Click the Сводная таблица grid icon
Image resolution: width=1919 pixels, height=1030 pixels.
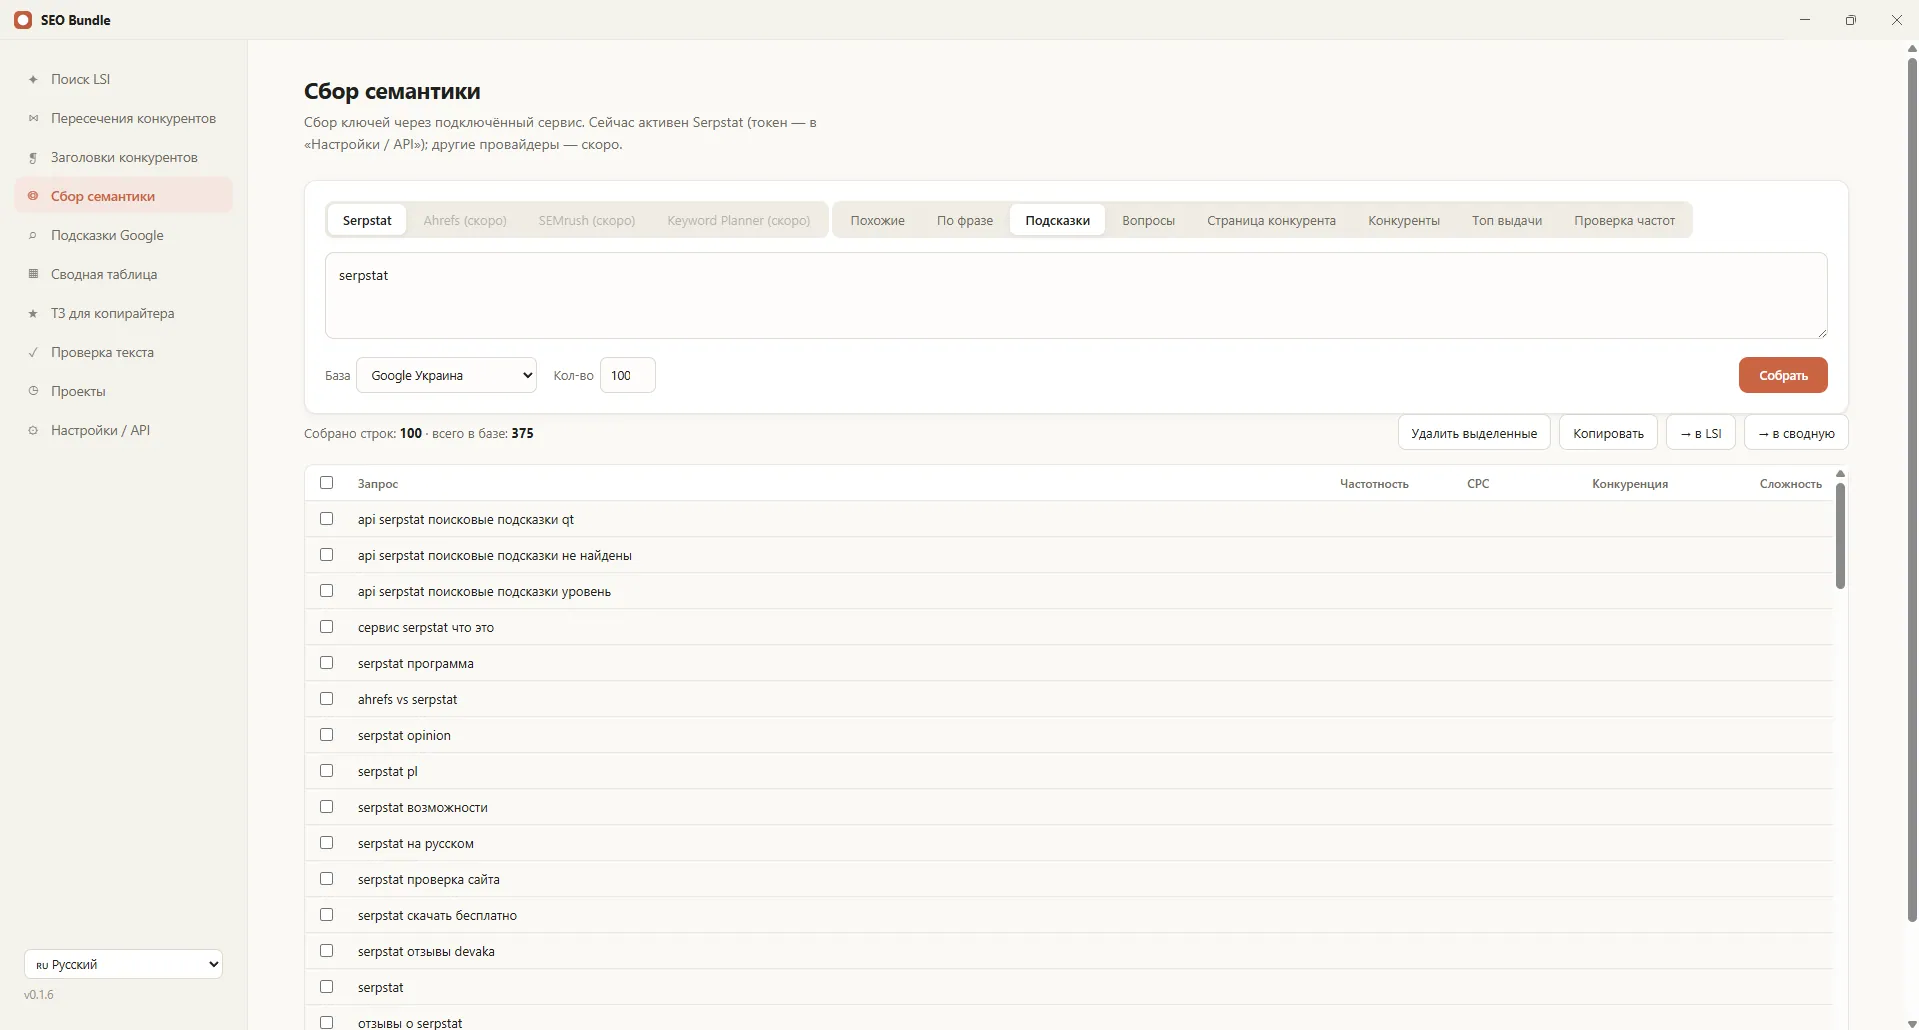pos(33,274)
